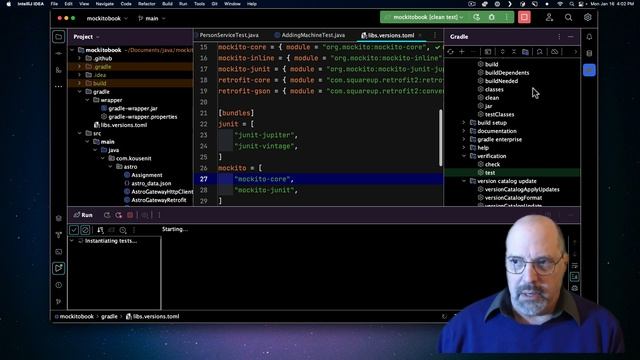This screenshot has height=360, width=640.
Task: Click the gradle breadcrumb in status bar
Action: pos(109,317)
